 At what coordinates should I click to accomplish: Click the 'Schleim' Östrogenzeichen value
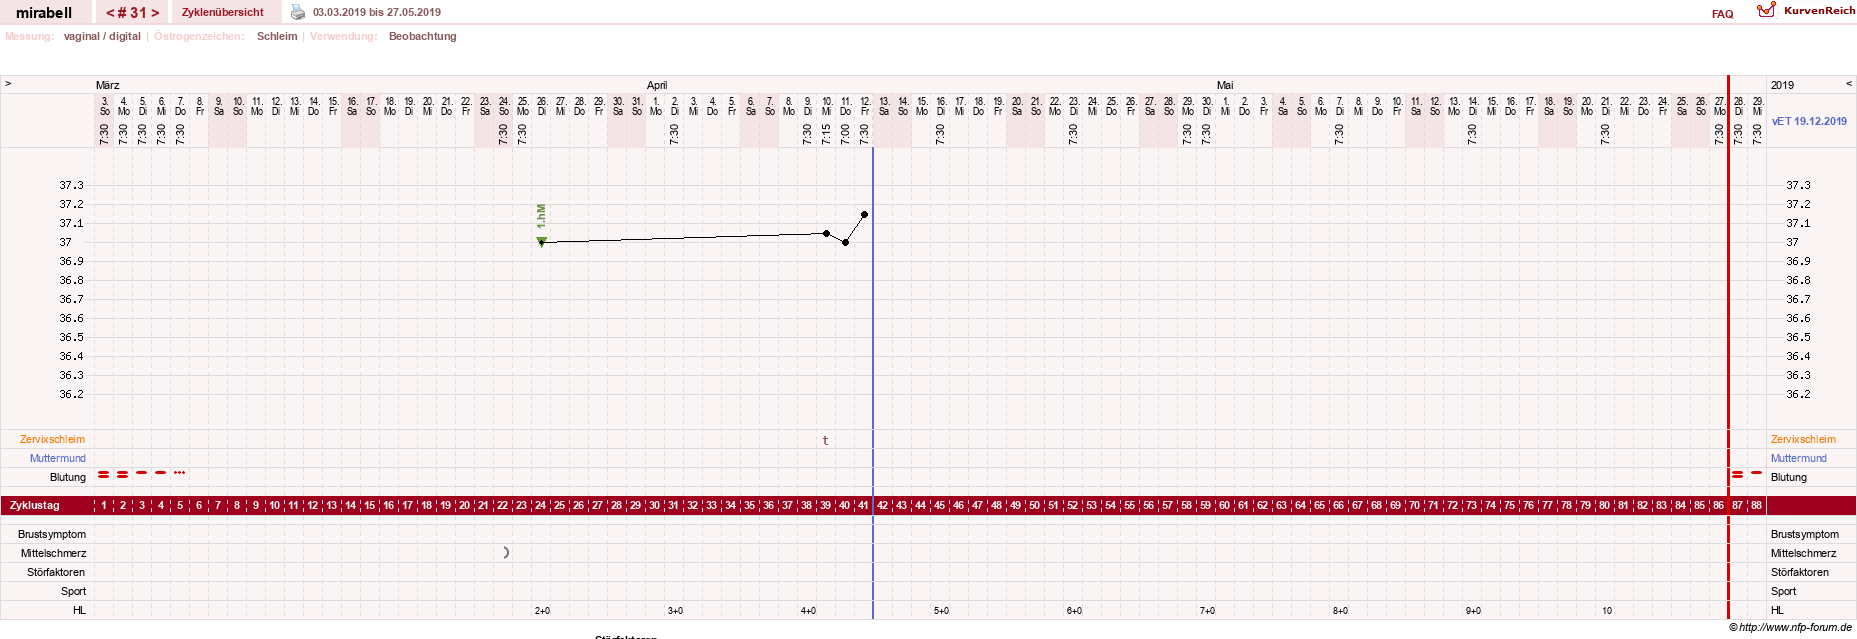pyautogui.click(x=277, y=36)
